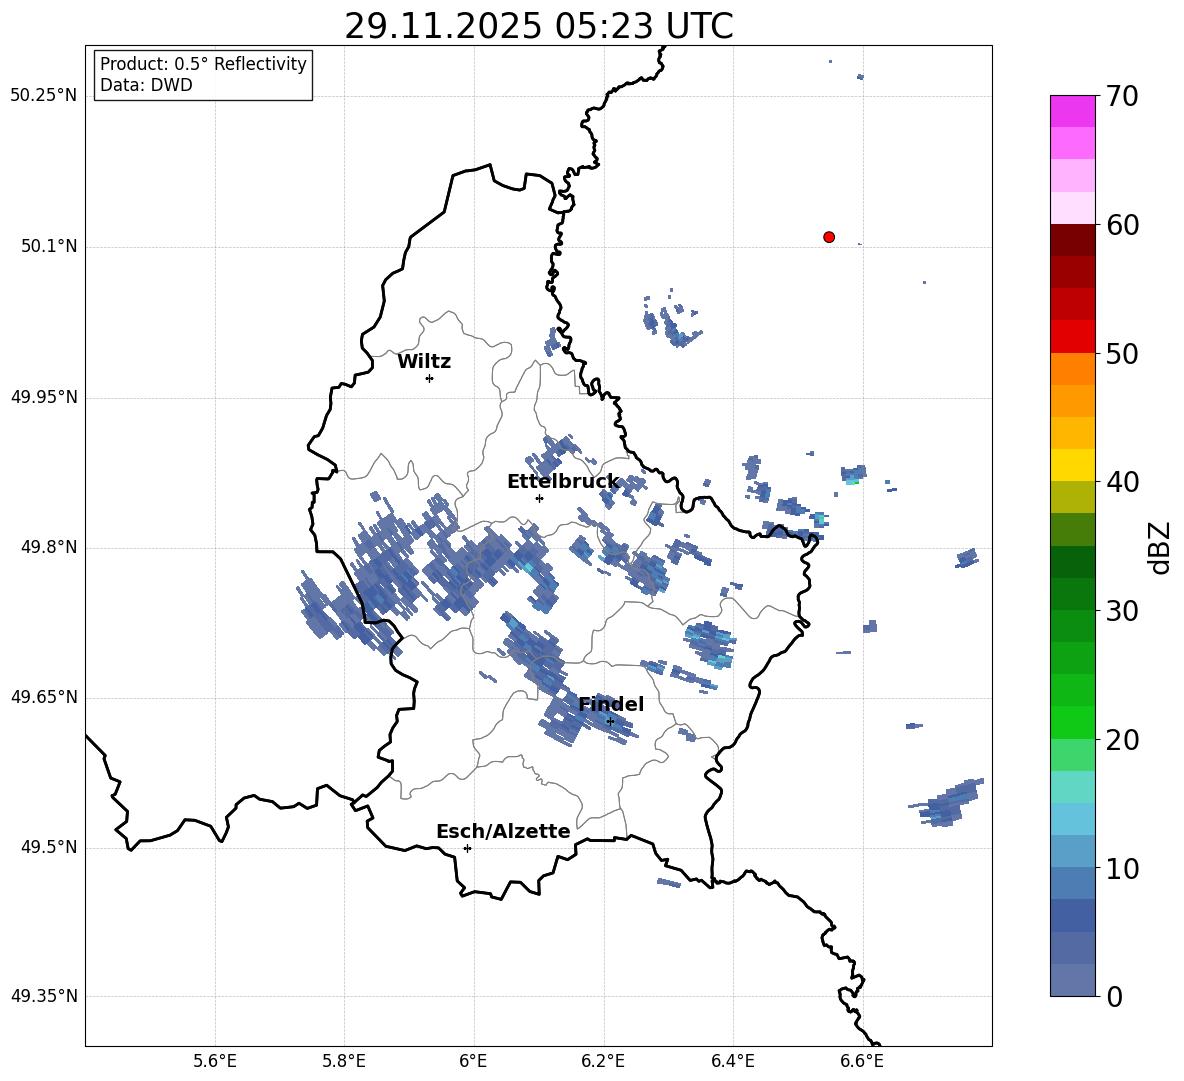The height and width of the screenshot is (1081, 1184).
Task: Click the 5.6°E longitude label
Action: [x=215, y=1061]
